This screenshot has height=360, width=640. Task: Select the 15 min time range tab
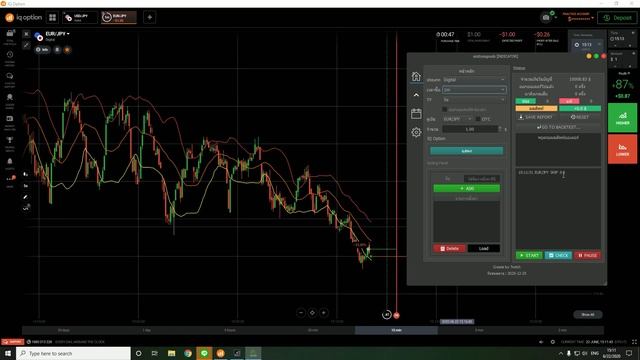(396, 330)
